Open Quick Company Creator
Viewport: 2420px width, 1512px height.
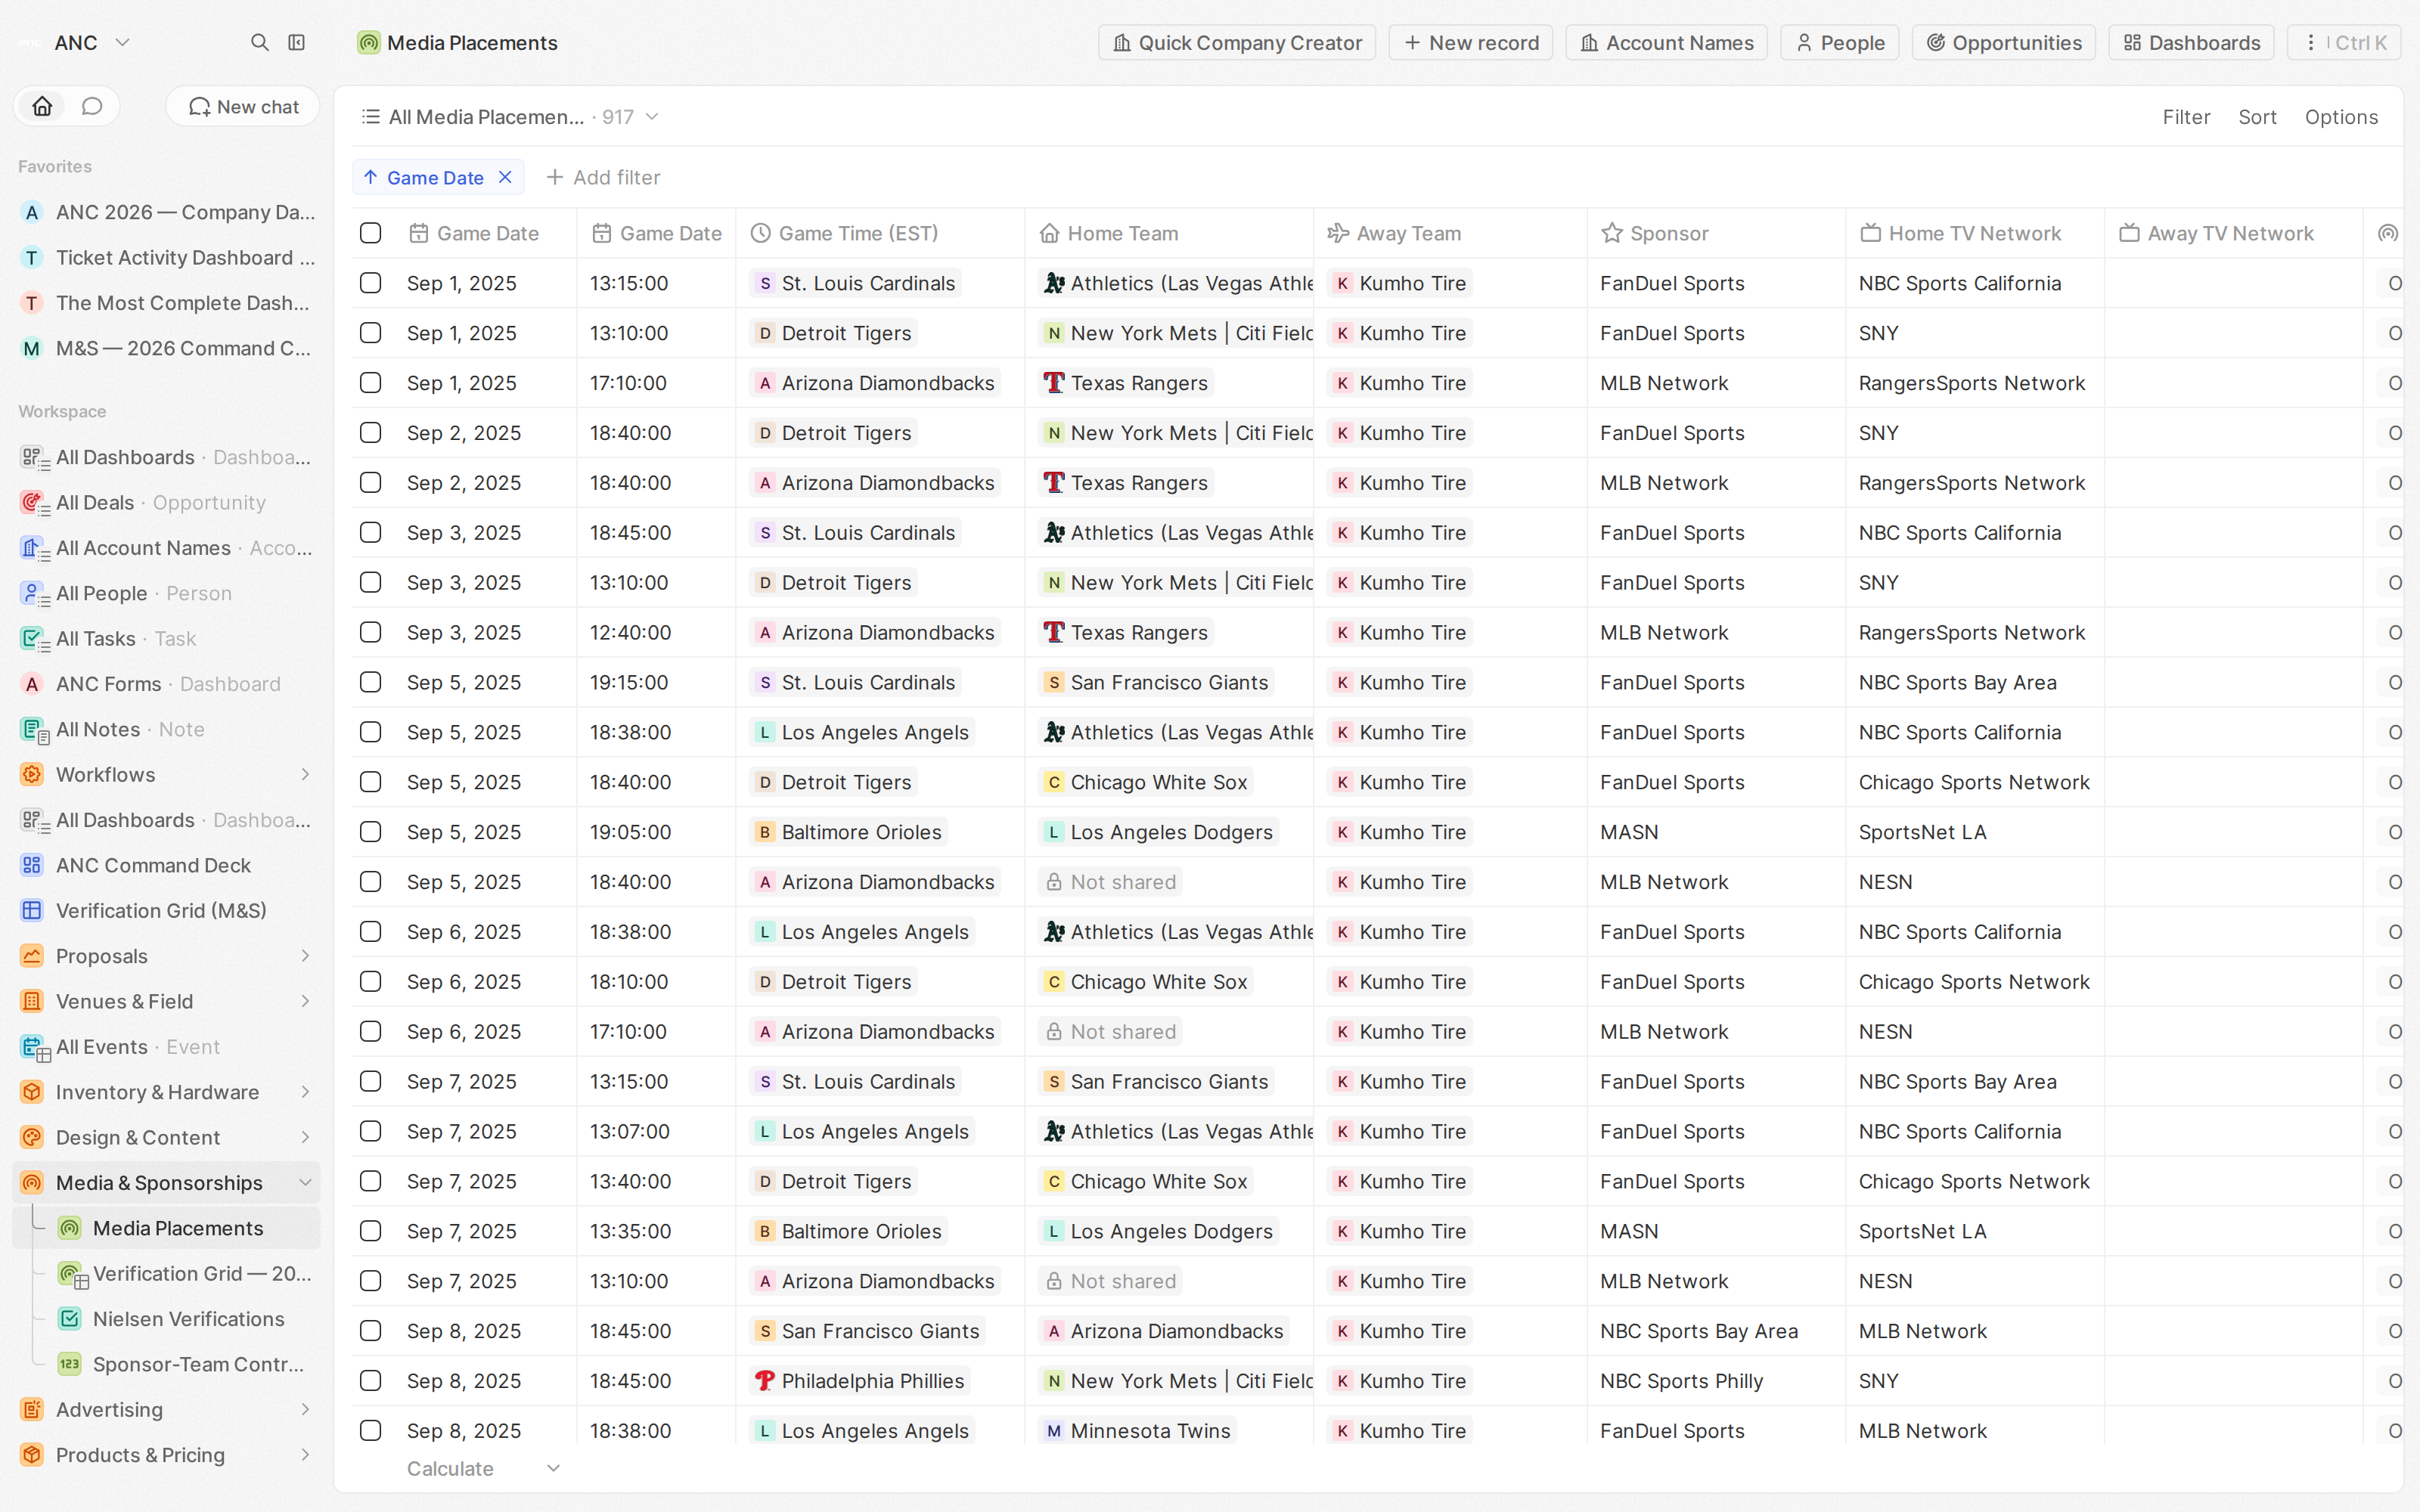pos(1237,42)
